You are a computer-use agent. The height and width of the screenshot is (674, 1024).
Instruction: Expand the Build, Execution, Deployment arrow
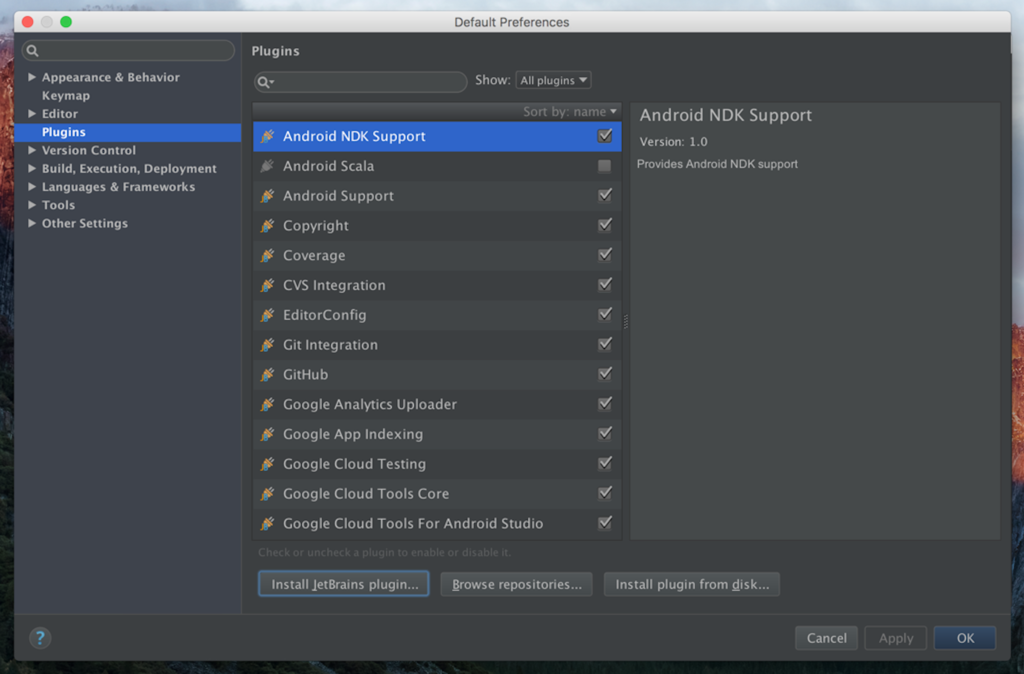31,168
